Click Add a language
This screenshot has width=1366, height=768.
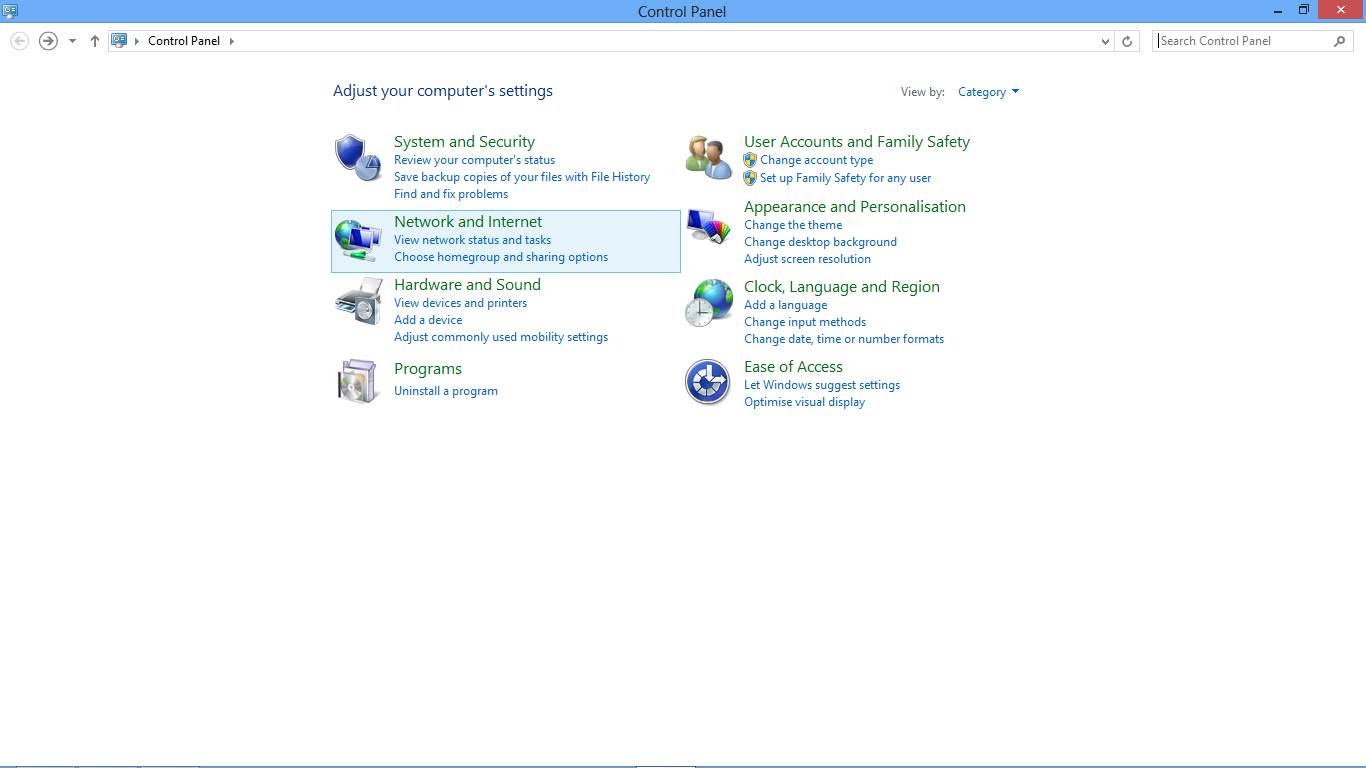pos(785,305)
